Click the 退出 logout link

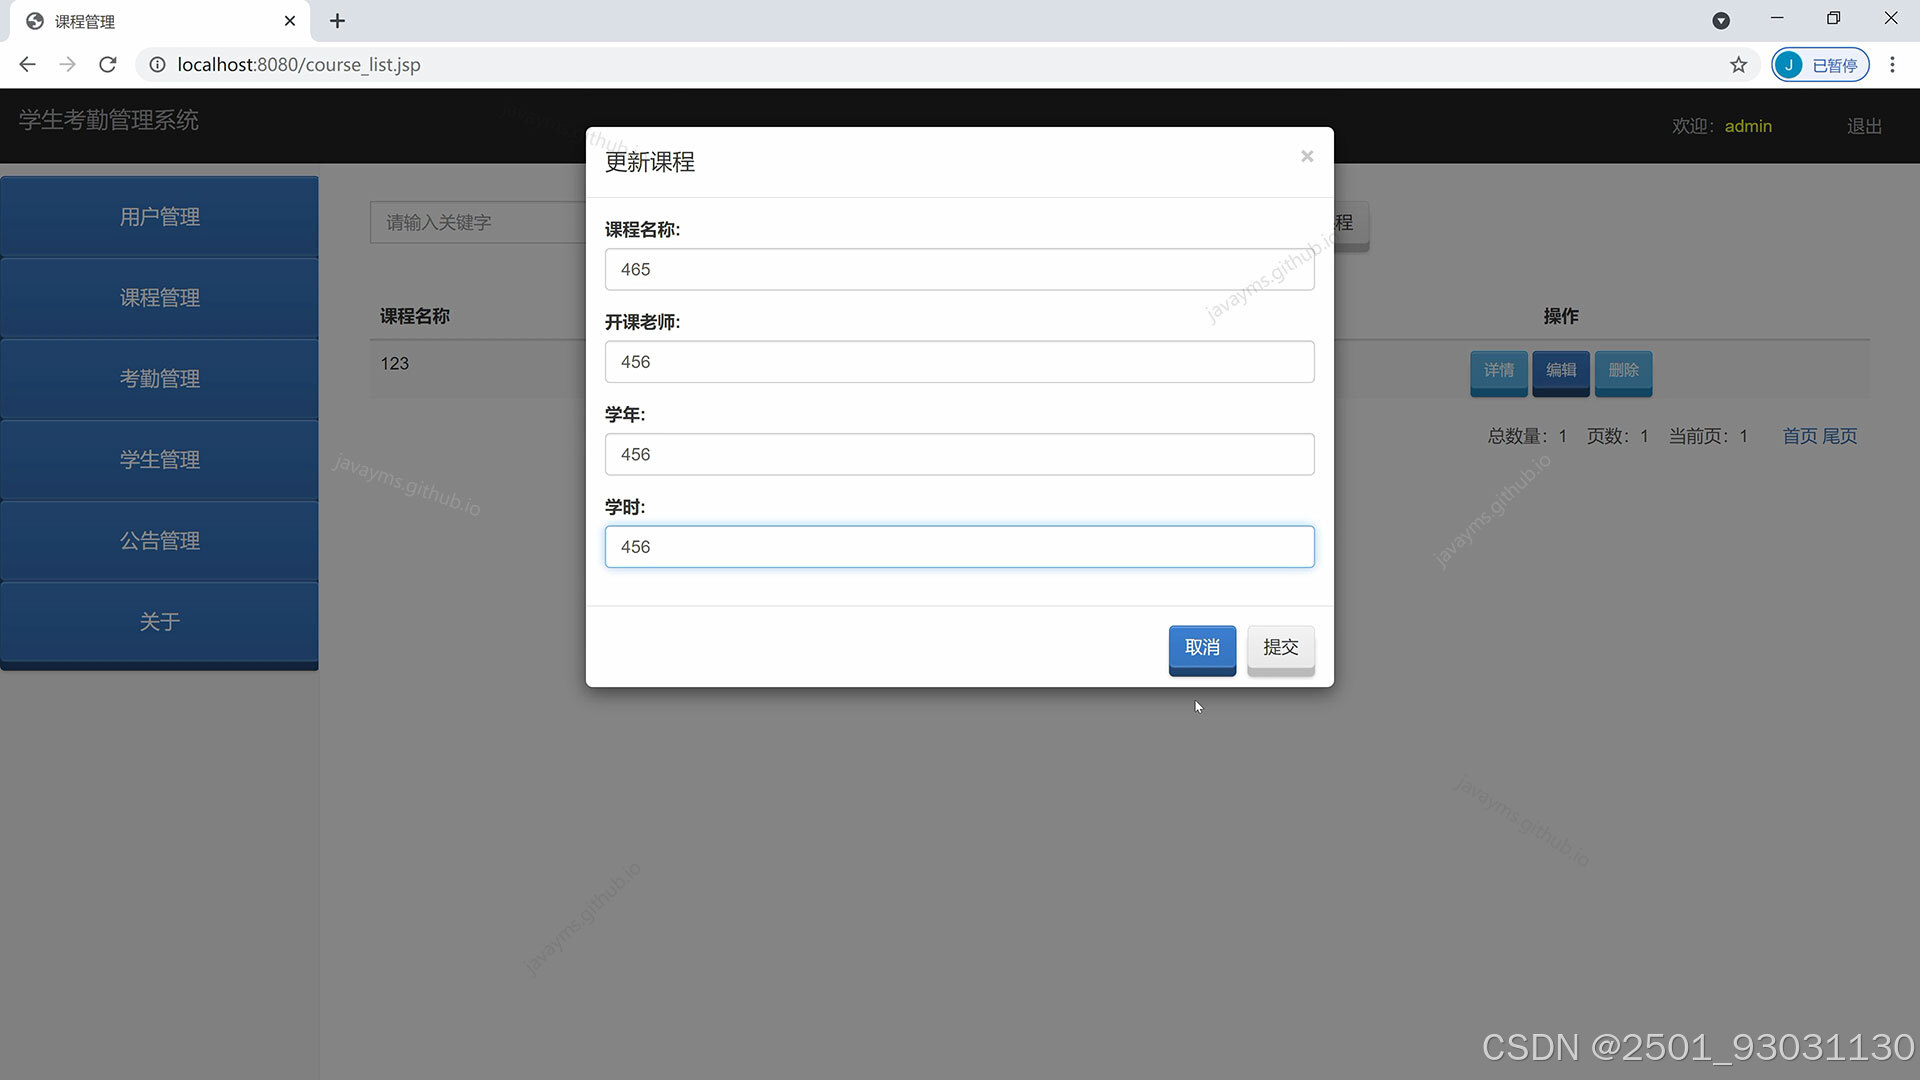click(1864, 126)
